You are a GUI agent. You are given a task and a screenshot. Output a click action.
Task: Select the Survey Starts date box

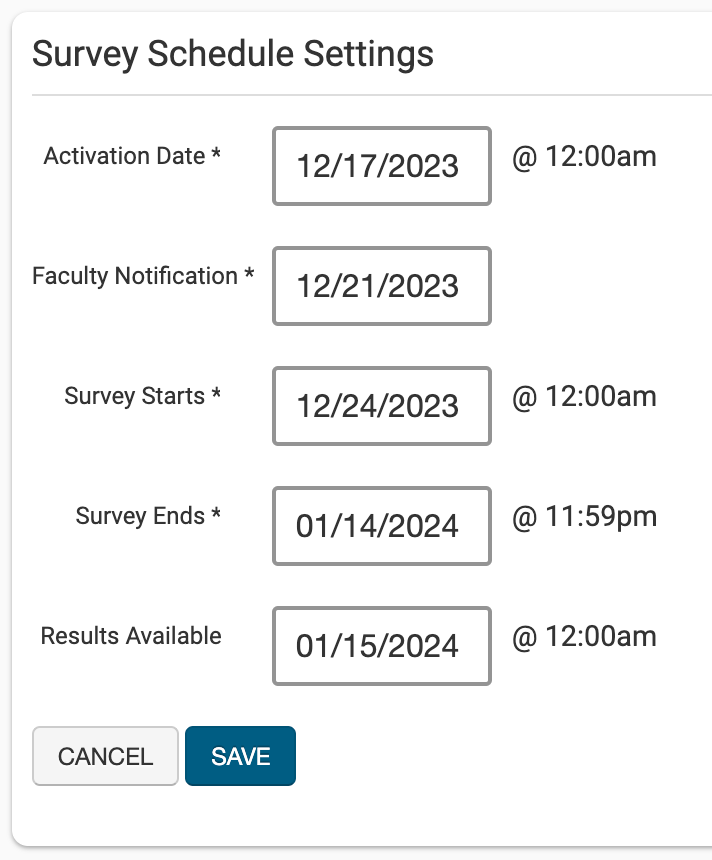tap(381, 406)
